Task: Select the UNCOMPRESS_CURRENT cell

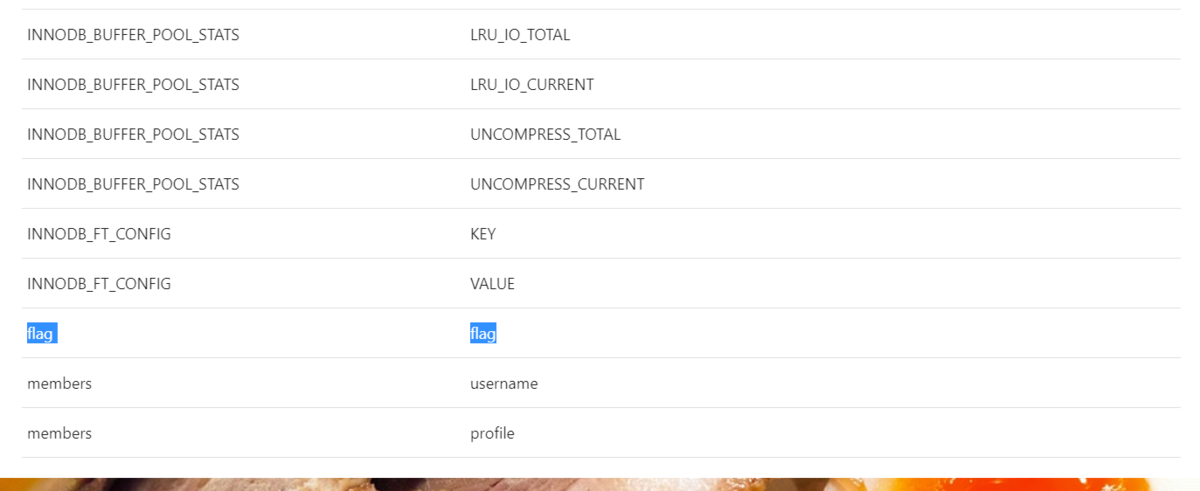Action: [557, 184]
